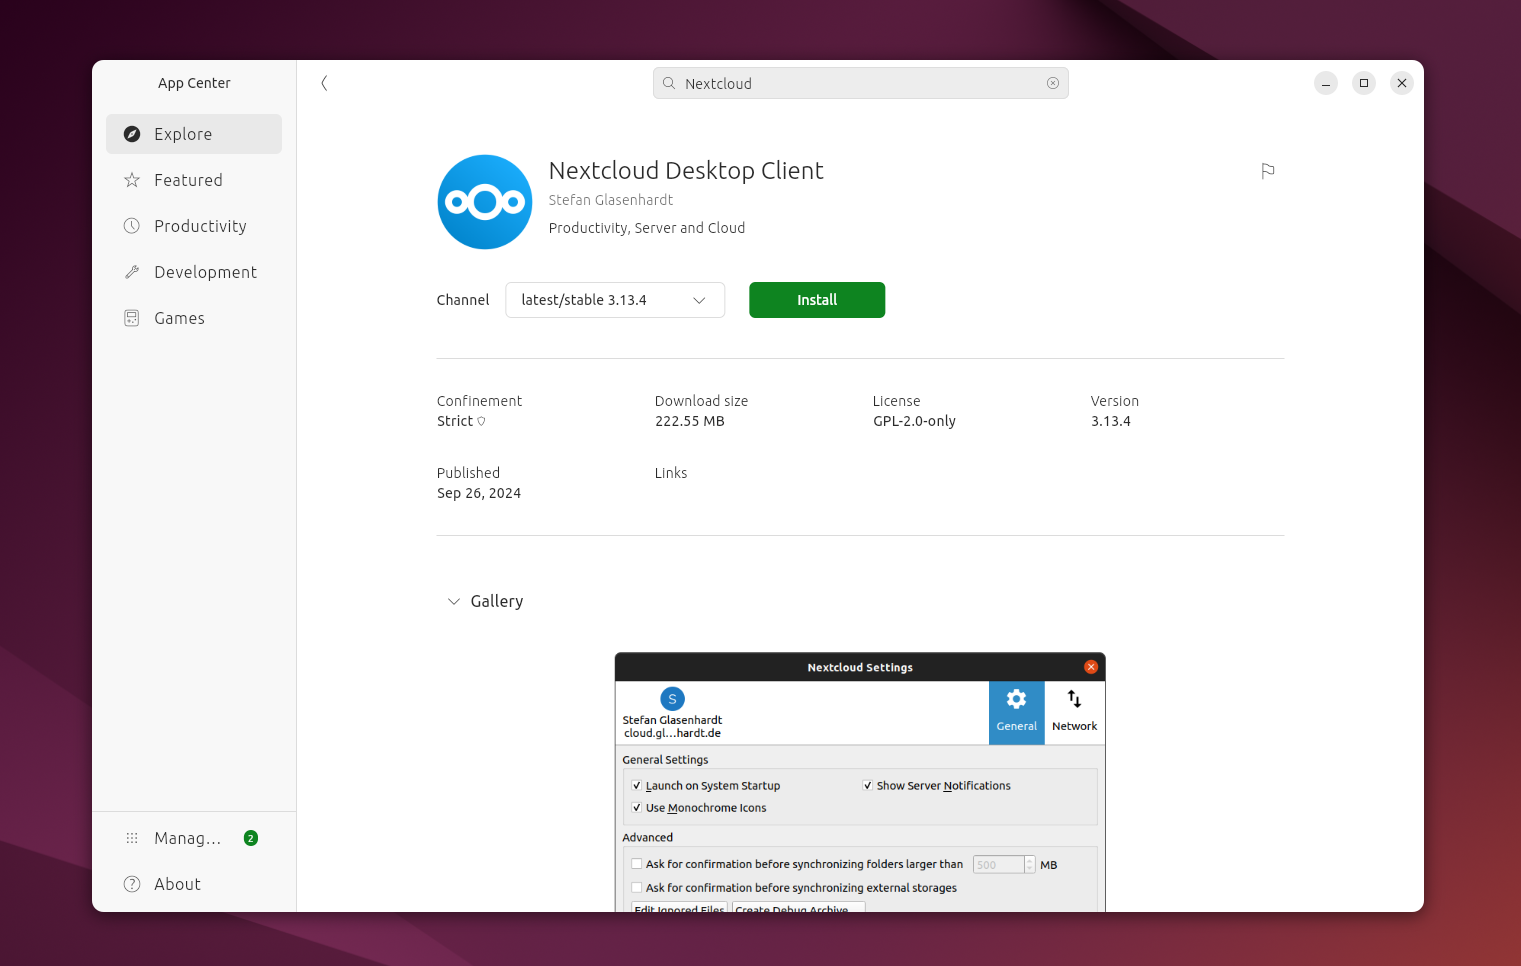Open the channel dropdown latest/stable 3.13.4

615,300
